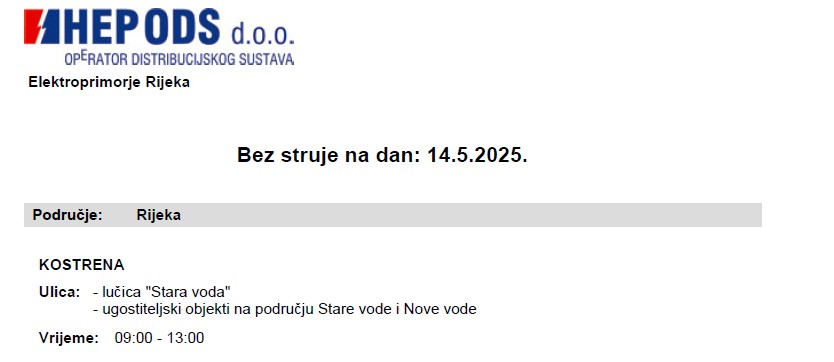Click the Operator distribucijskog sustava tagline
834x362 pixels.
tap(179, 58)
